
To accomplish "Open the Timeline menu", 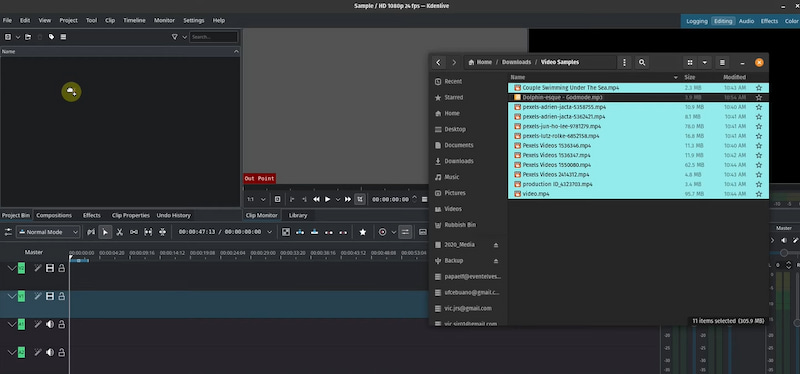I will (134, 20).
